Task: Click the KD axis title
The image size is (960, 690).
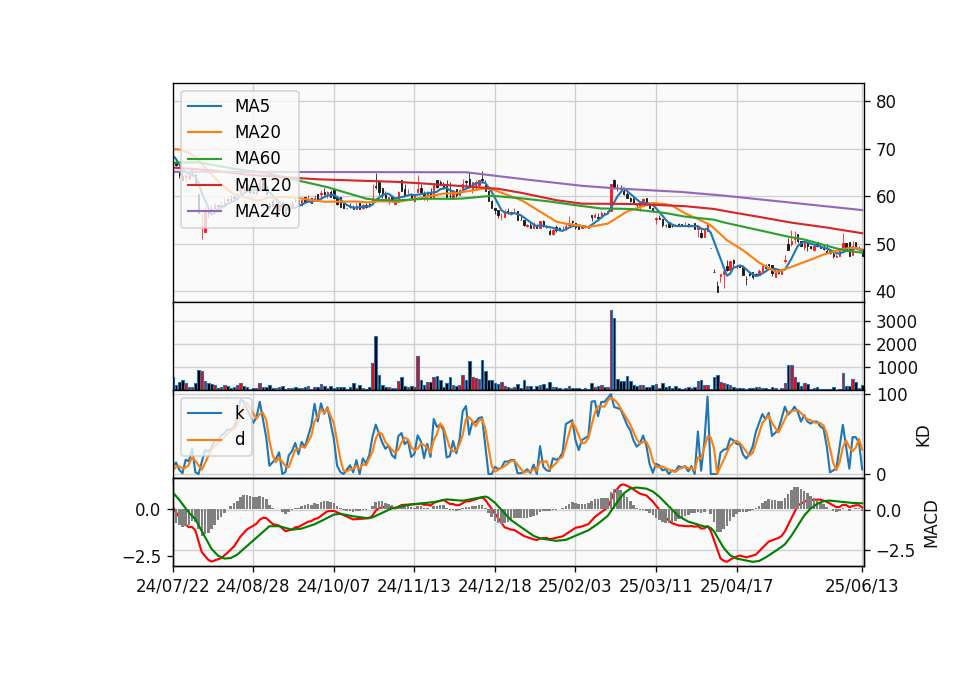Action: [x=923, y=437]
